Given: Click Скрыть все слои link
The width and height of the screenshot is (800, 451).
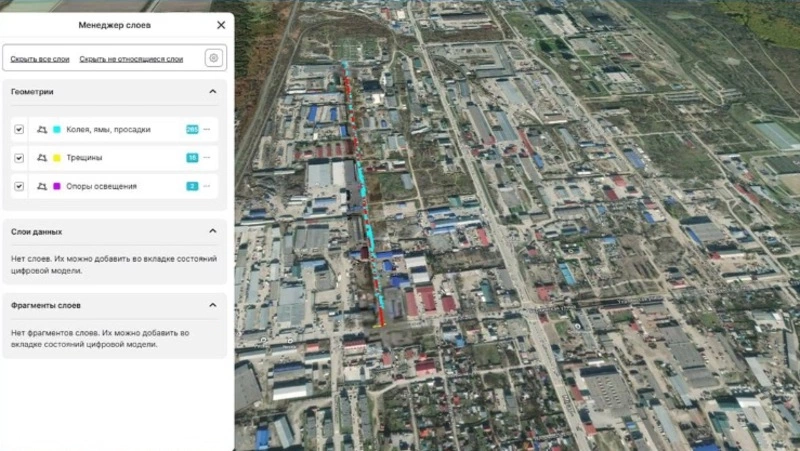Looking at the screenshot, I should (40, 59).
